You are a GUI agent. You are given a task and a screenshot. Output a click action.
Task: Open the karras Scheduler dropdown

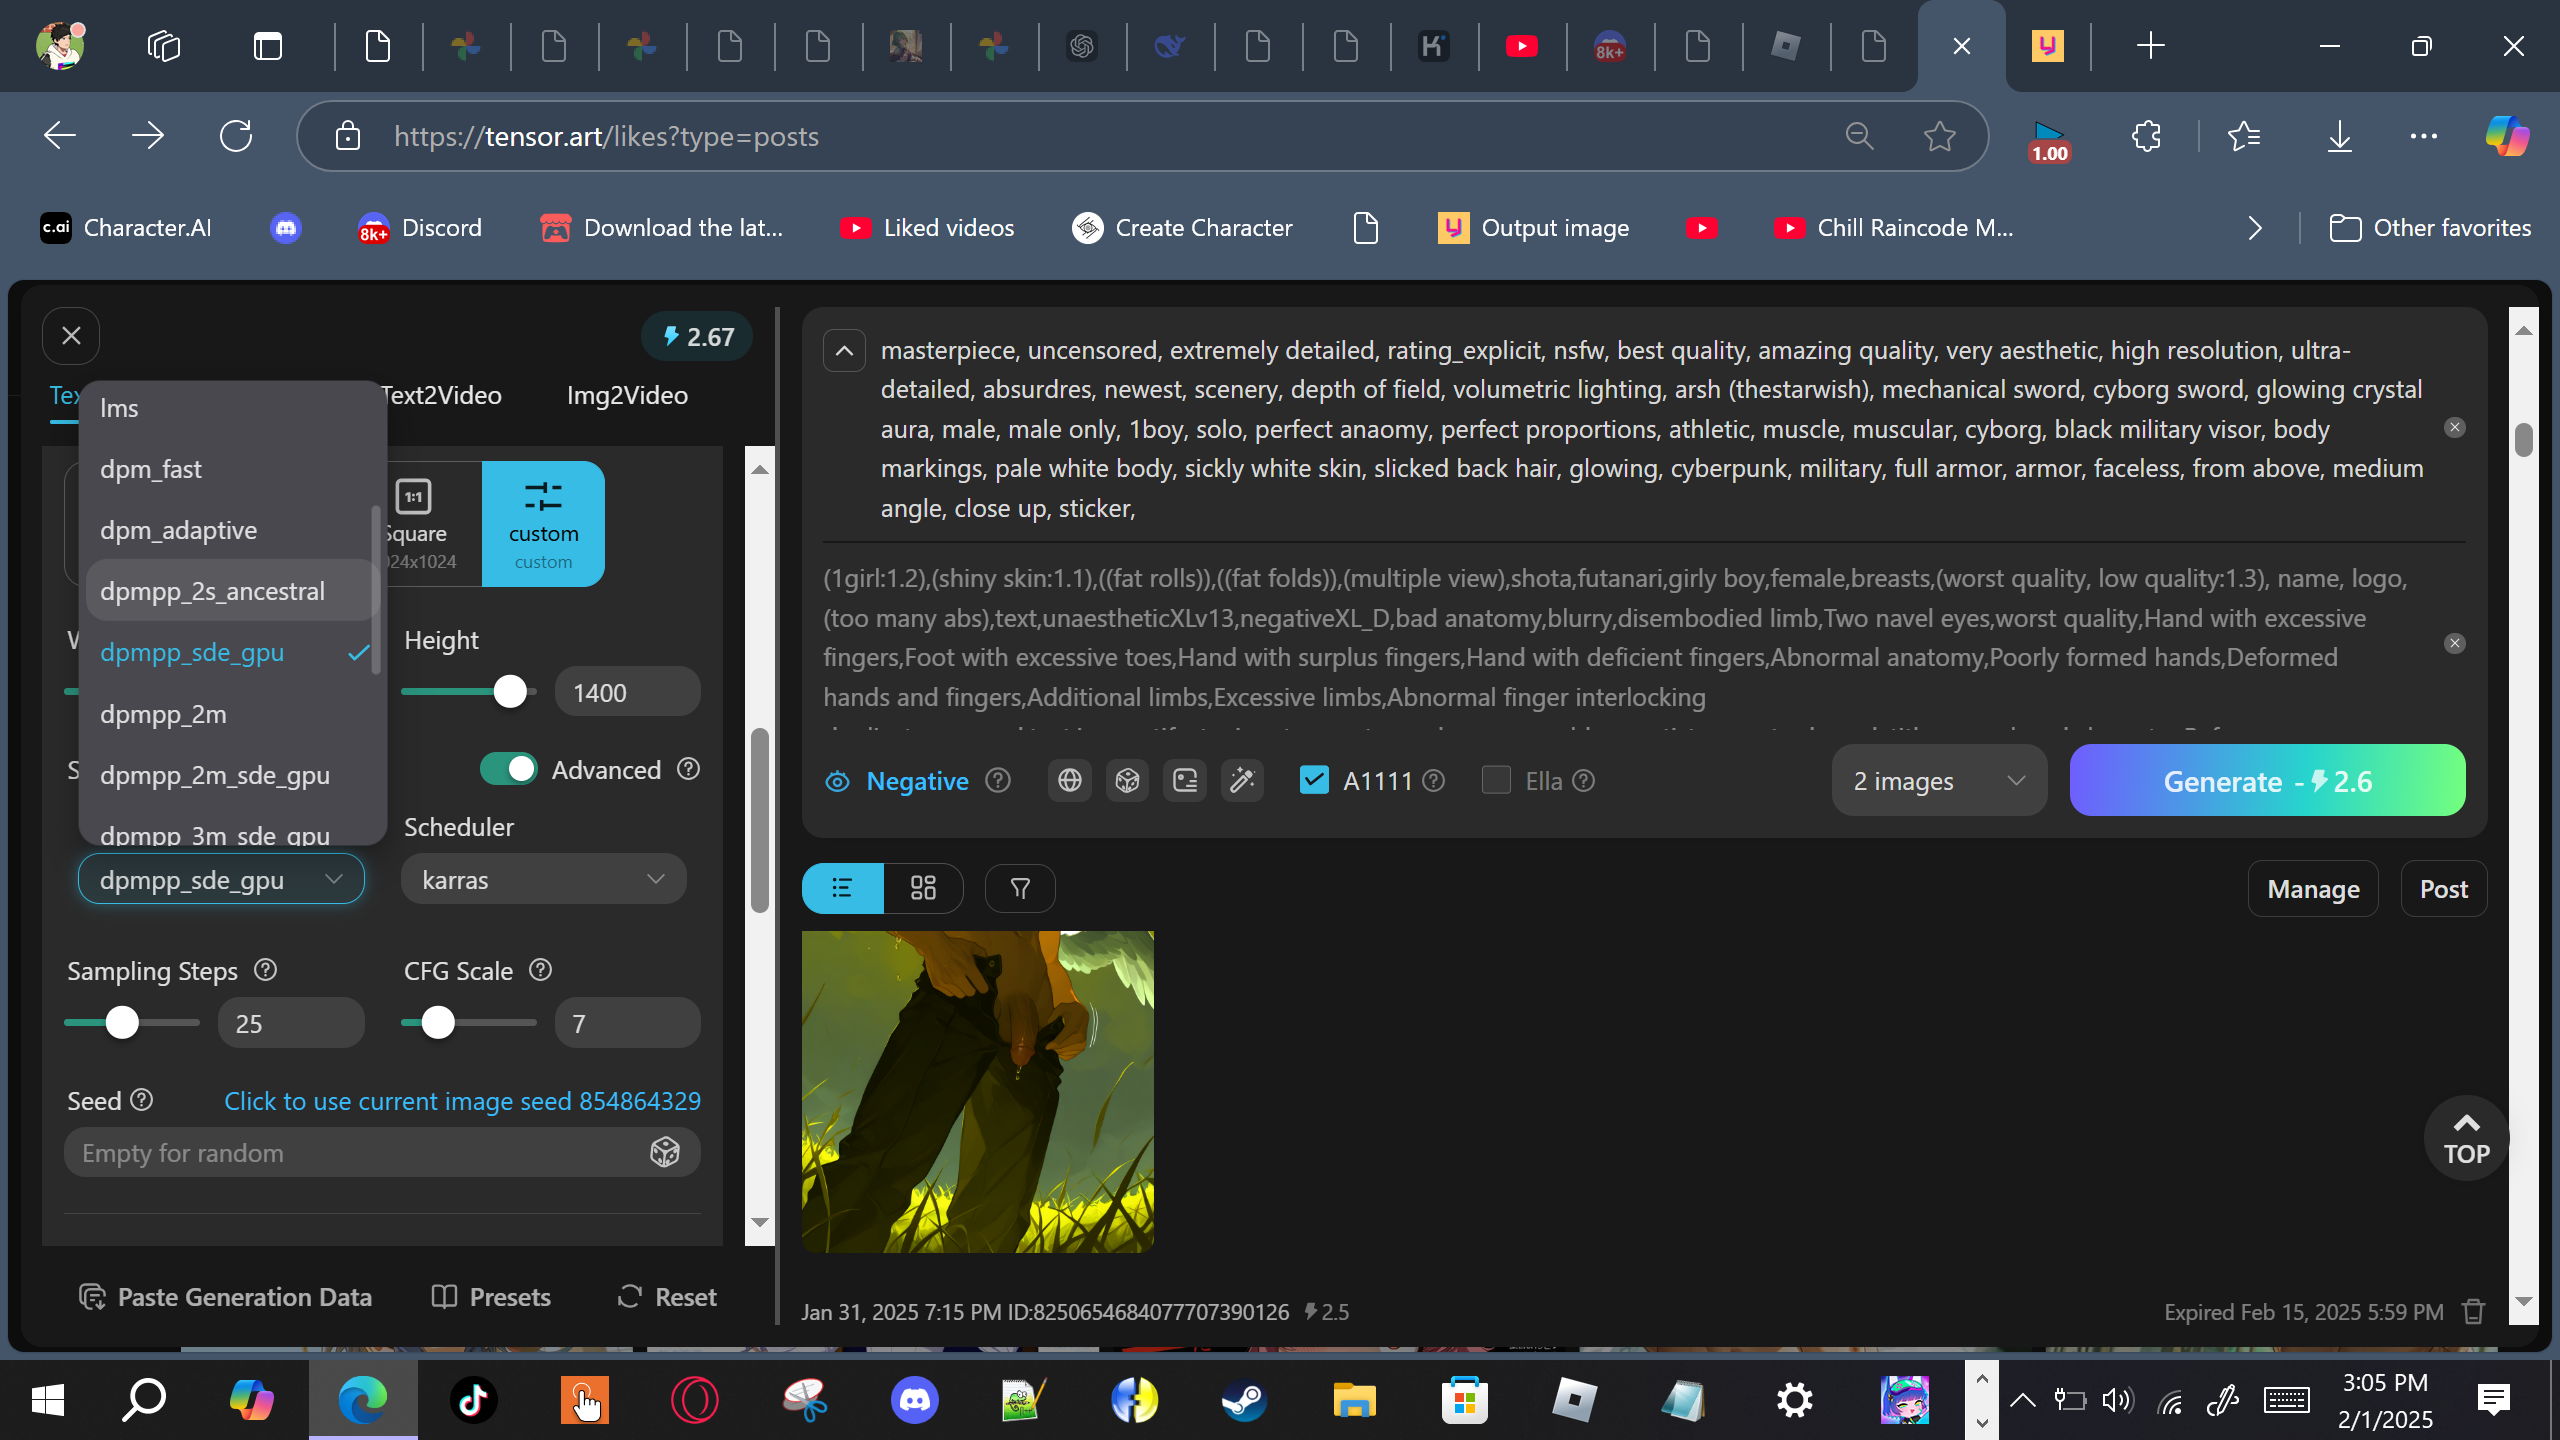[543, 880]
